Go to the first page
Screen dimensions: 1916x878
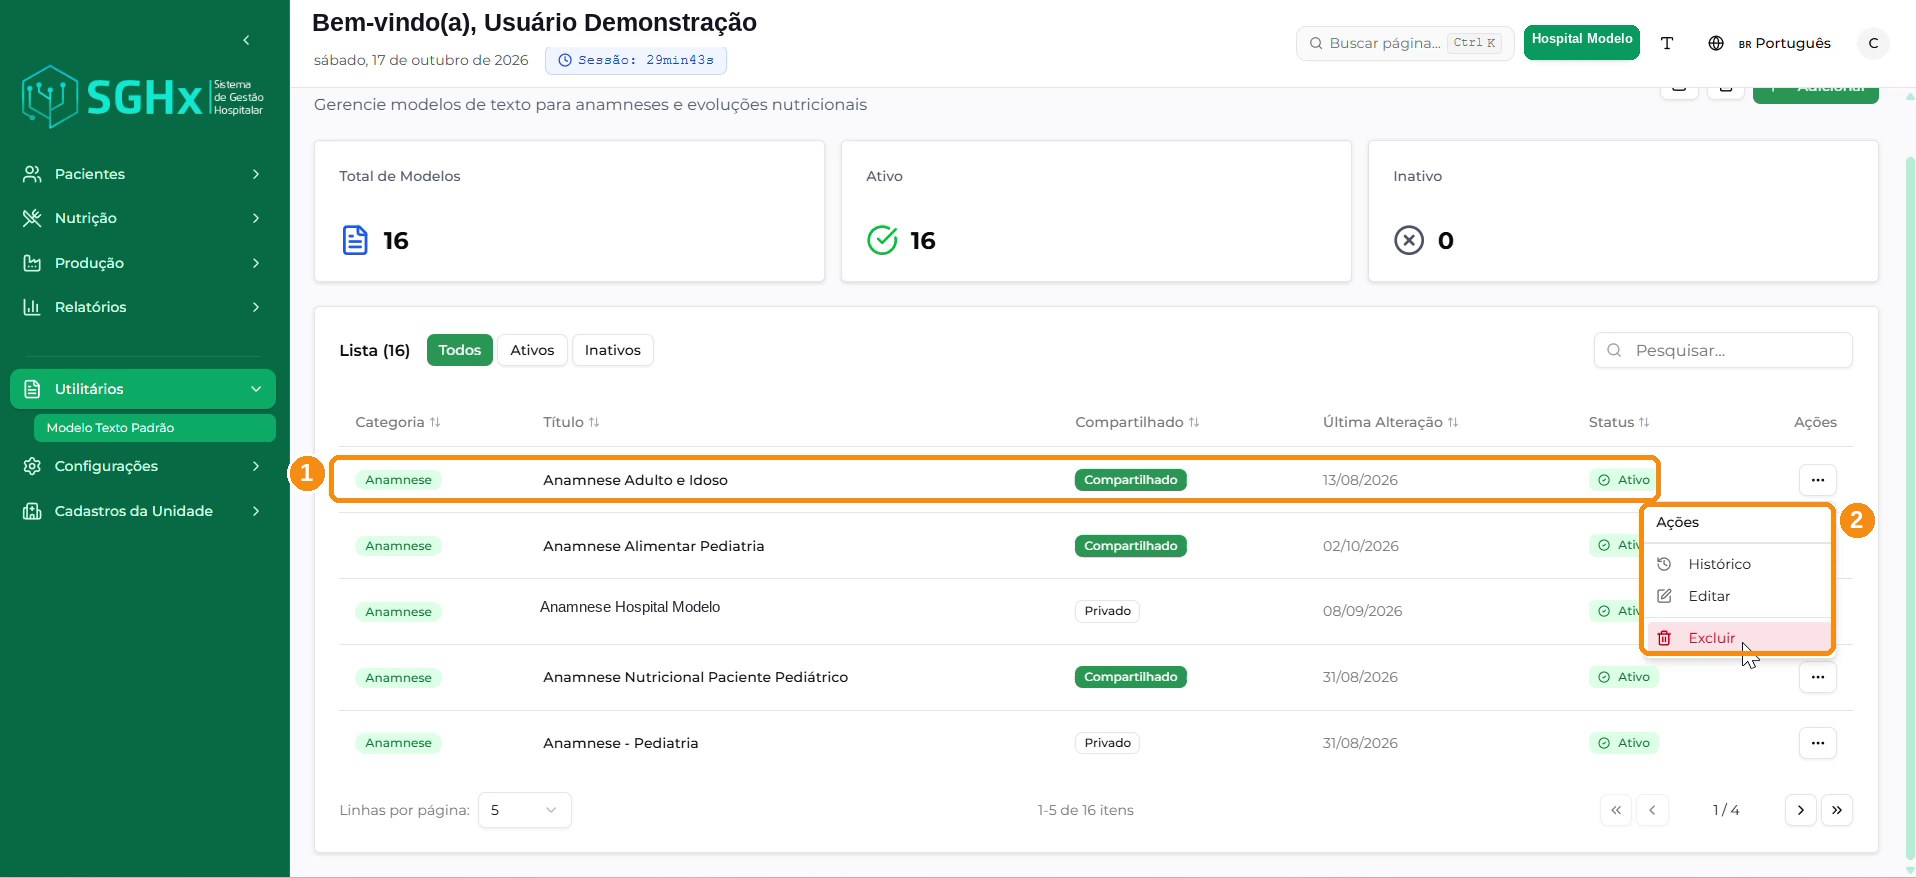(x=1616, y=810)
